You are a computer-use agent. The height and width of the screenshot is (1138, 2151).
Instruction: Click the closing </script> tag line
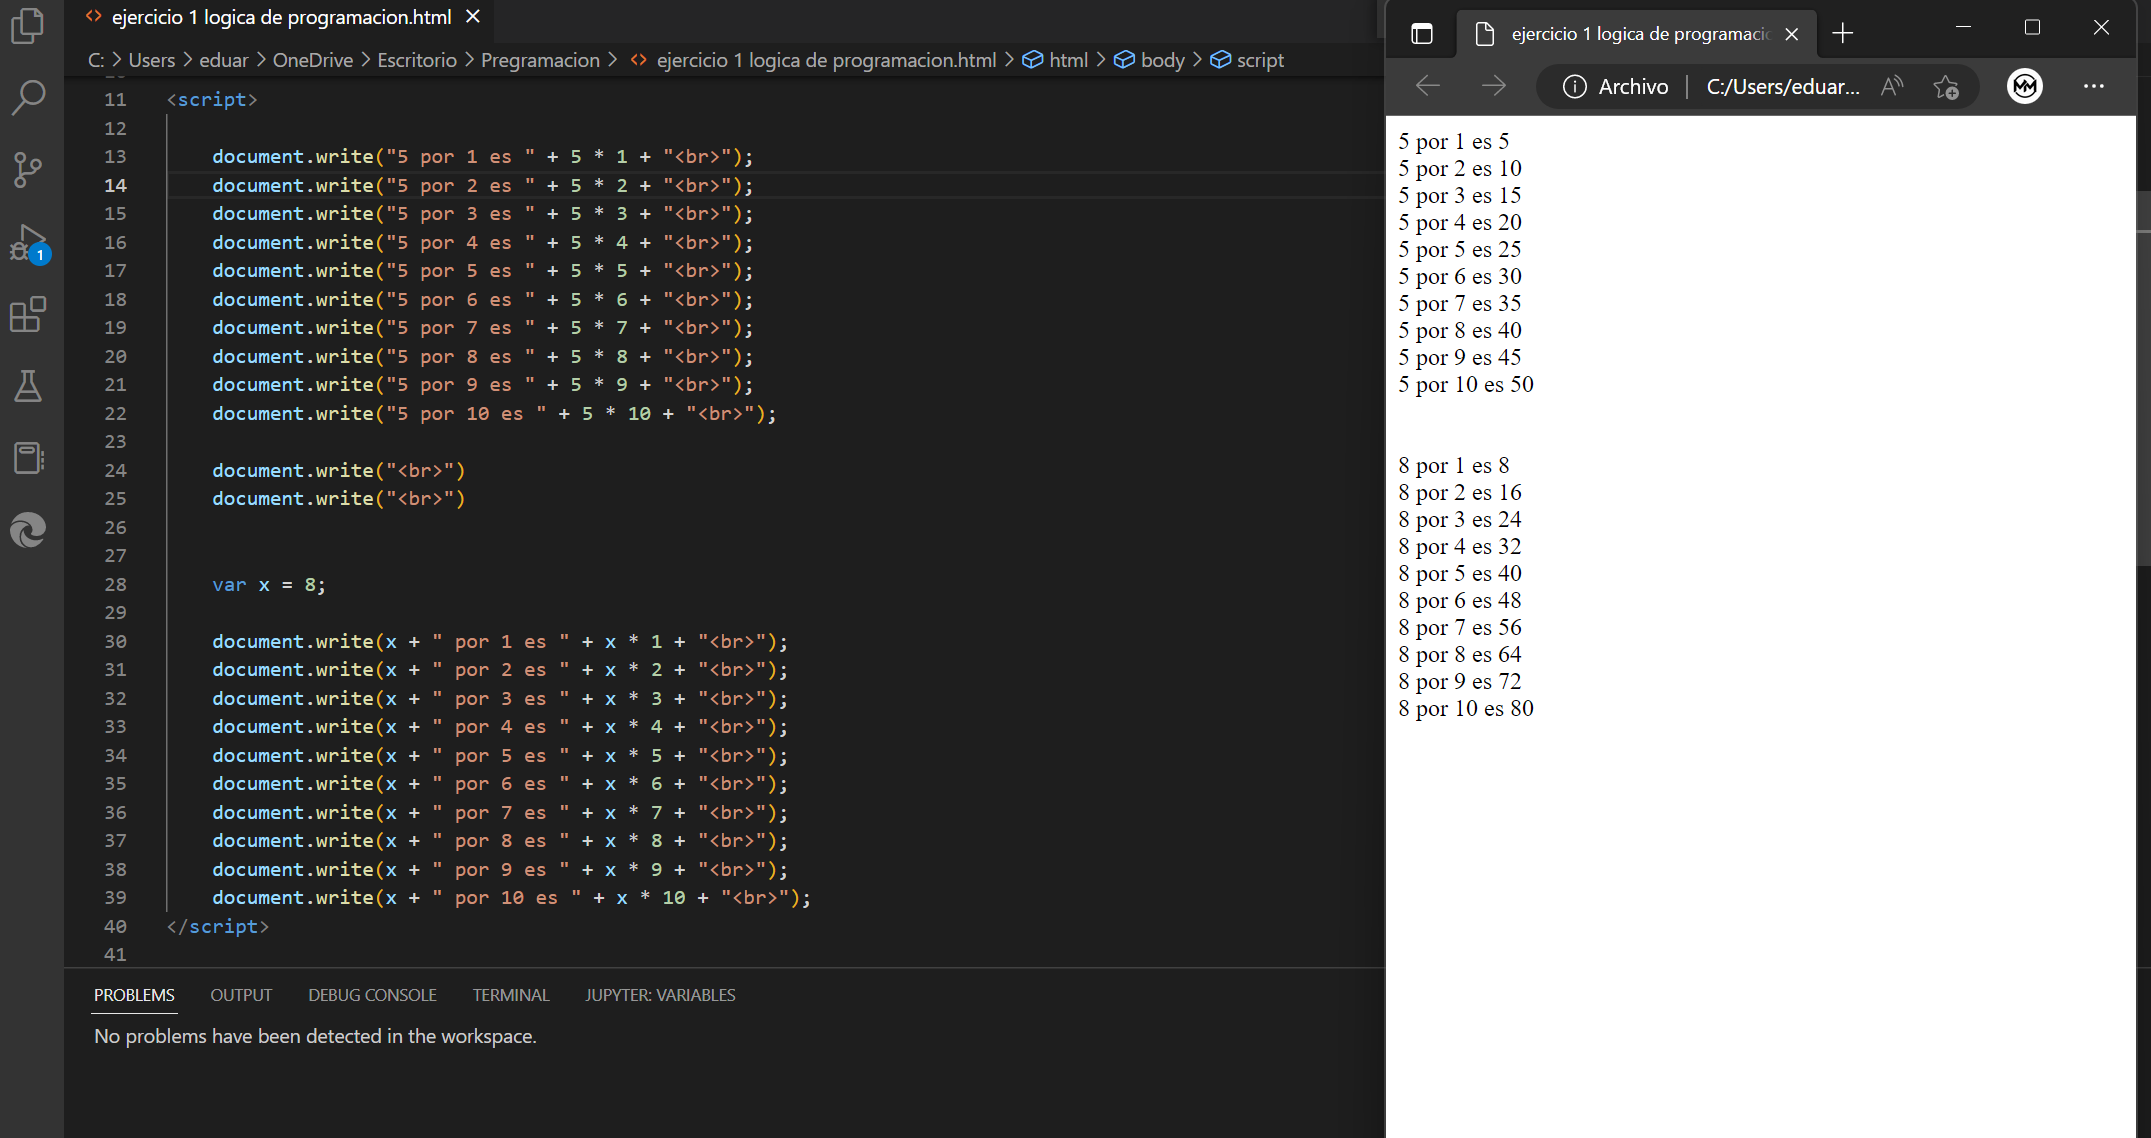pos(218,926)
